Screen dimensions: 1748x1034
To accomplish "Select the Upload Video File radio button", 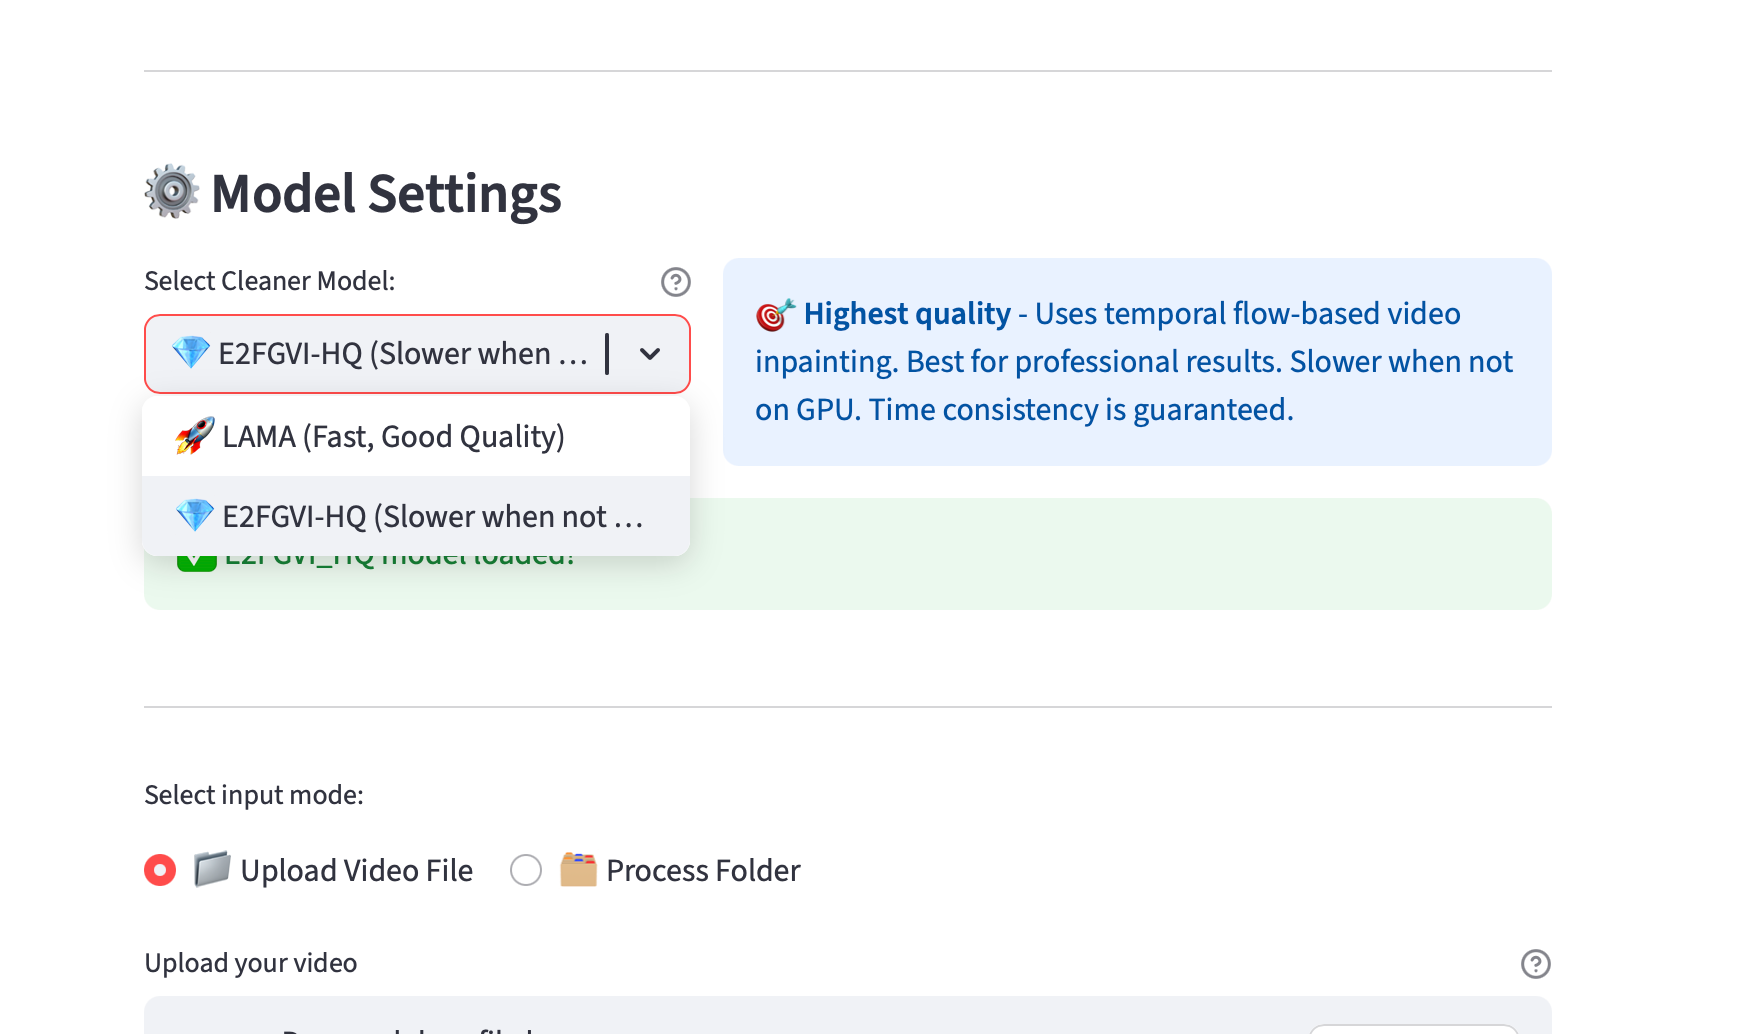I will coord(160,870).
